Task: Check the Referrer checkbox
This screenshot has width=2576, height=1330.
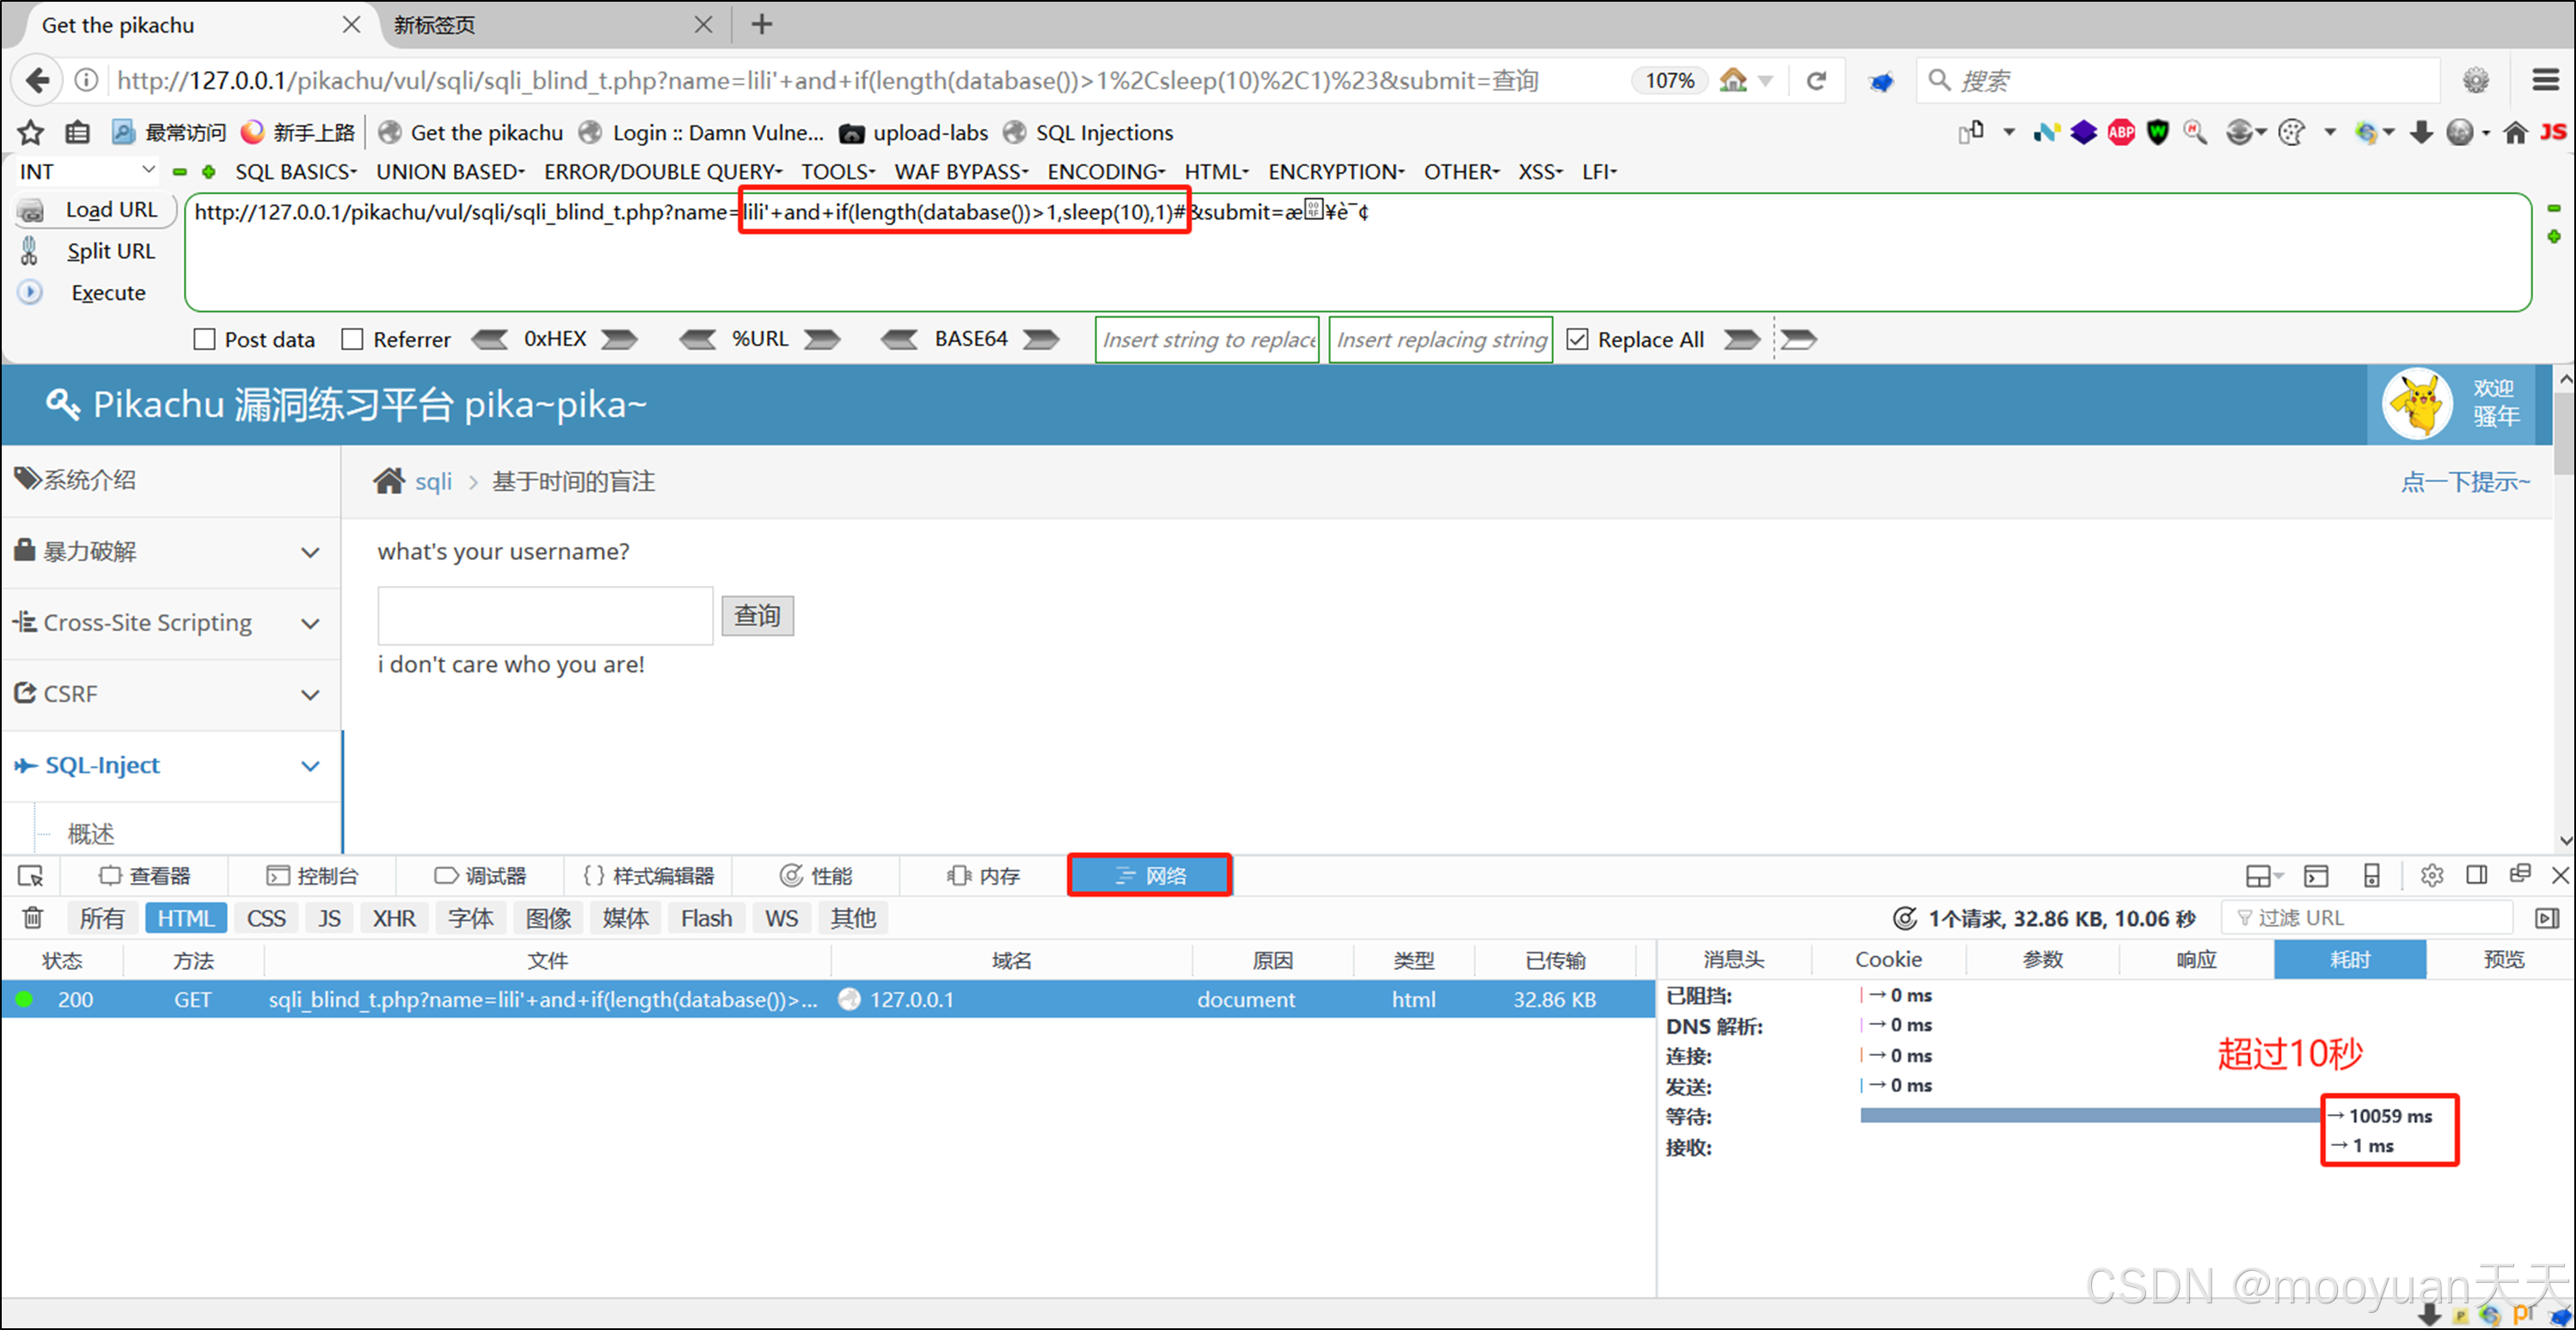Action: (x=352, y=339)
